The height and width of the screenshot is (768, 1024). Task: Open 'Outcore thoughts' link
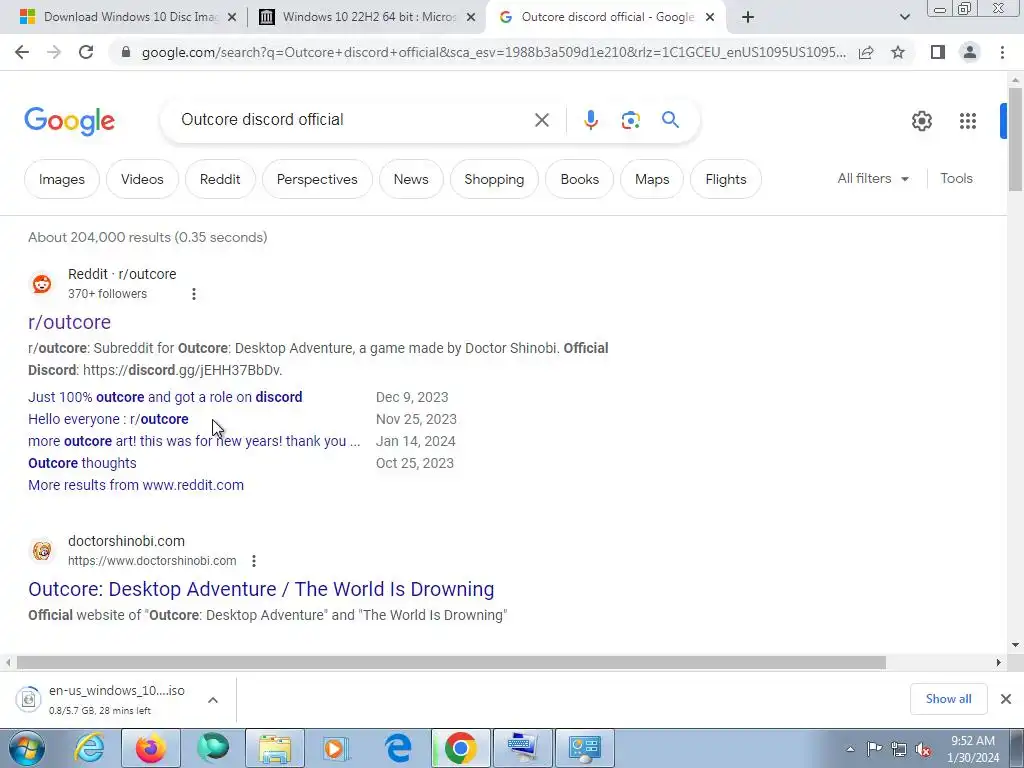[82, 463]
